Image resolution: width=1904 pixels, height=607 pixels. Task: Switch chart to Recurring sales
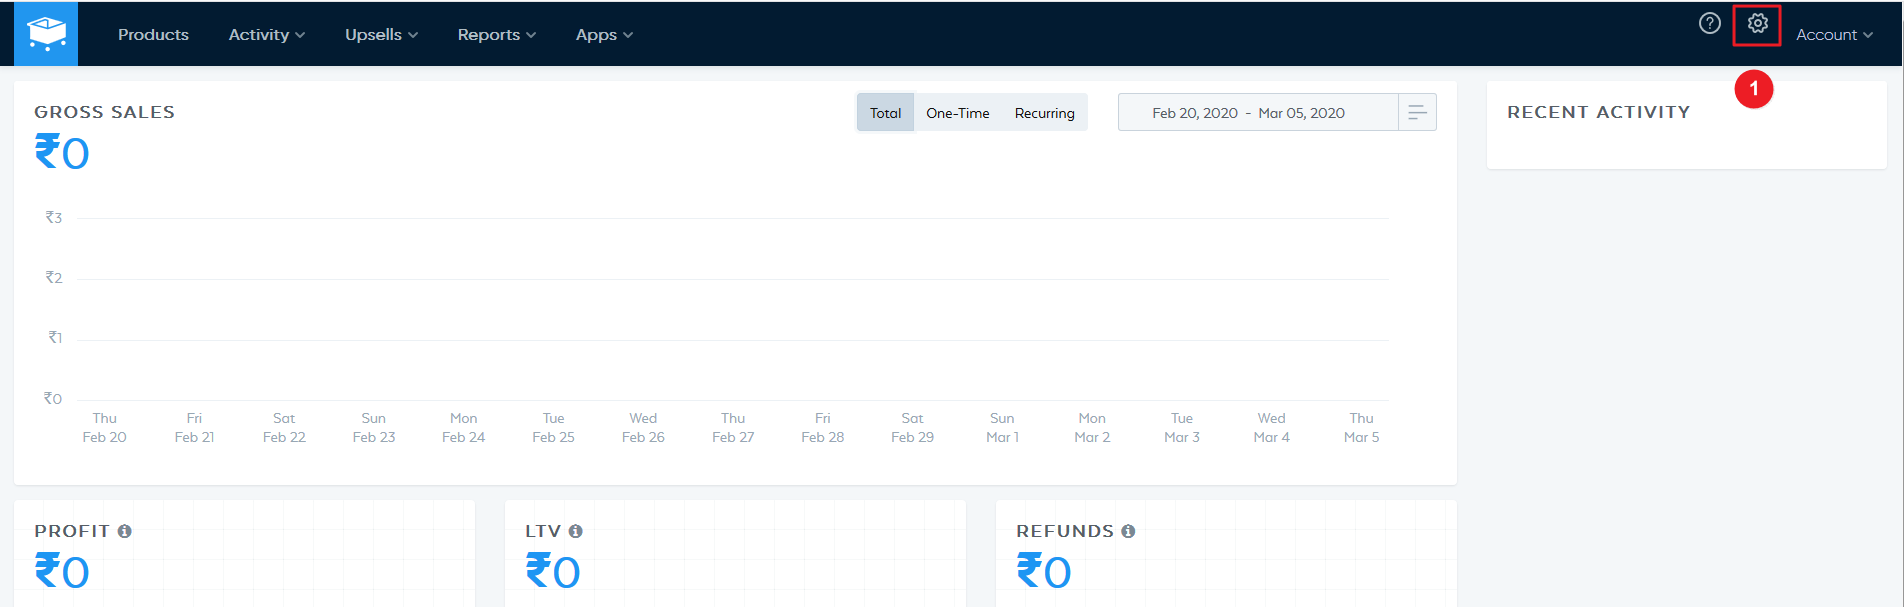pyautogui.click(x=1044, y=113)
